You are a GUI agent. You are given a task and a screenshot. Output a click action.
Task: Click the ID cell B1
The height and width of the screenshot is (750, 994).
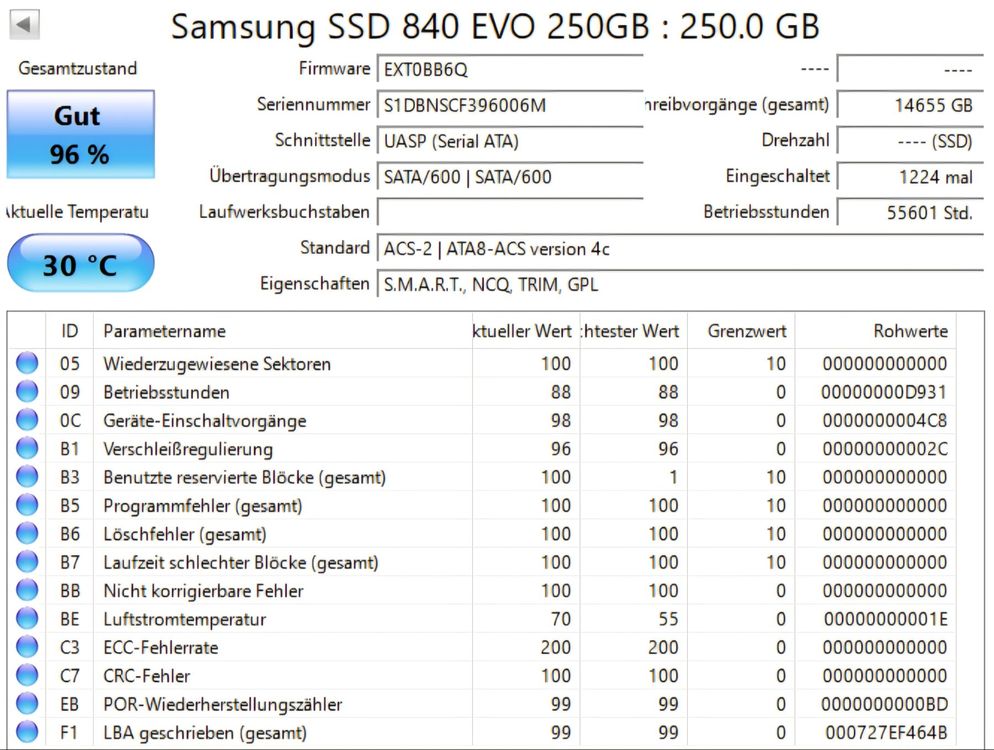[70, 449]
